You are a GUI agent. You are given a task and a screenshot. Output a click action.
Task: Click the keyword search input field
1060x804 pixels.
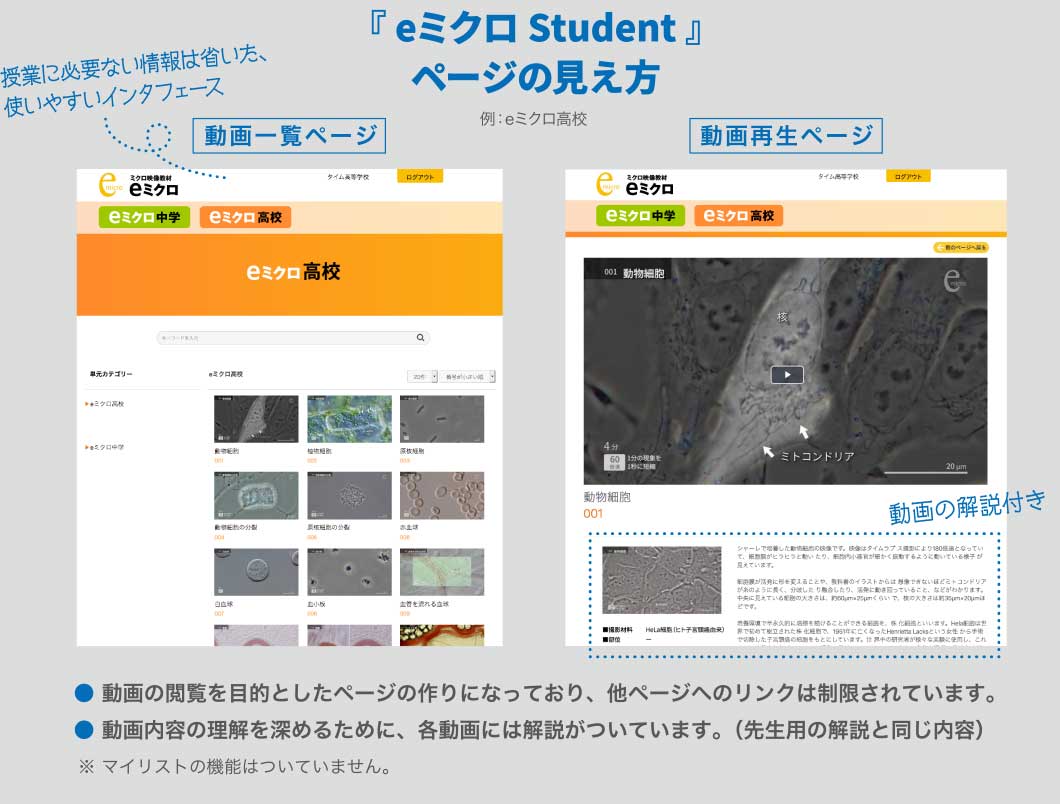pyautogui.click(x=285, y=338)
